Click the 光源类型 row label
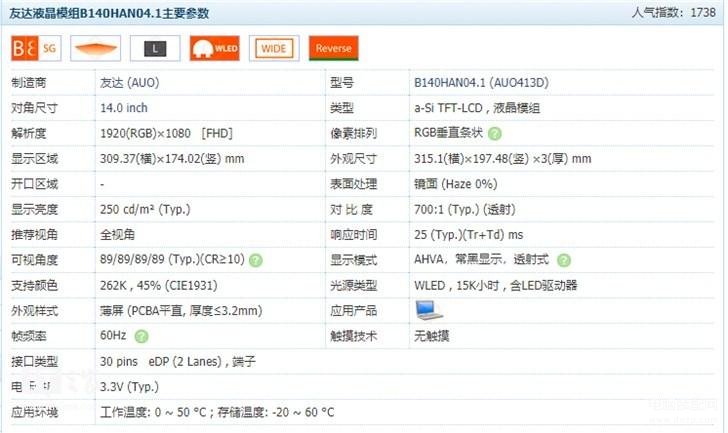The image size is (728, 433). [353, 285]
